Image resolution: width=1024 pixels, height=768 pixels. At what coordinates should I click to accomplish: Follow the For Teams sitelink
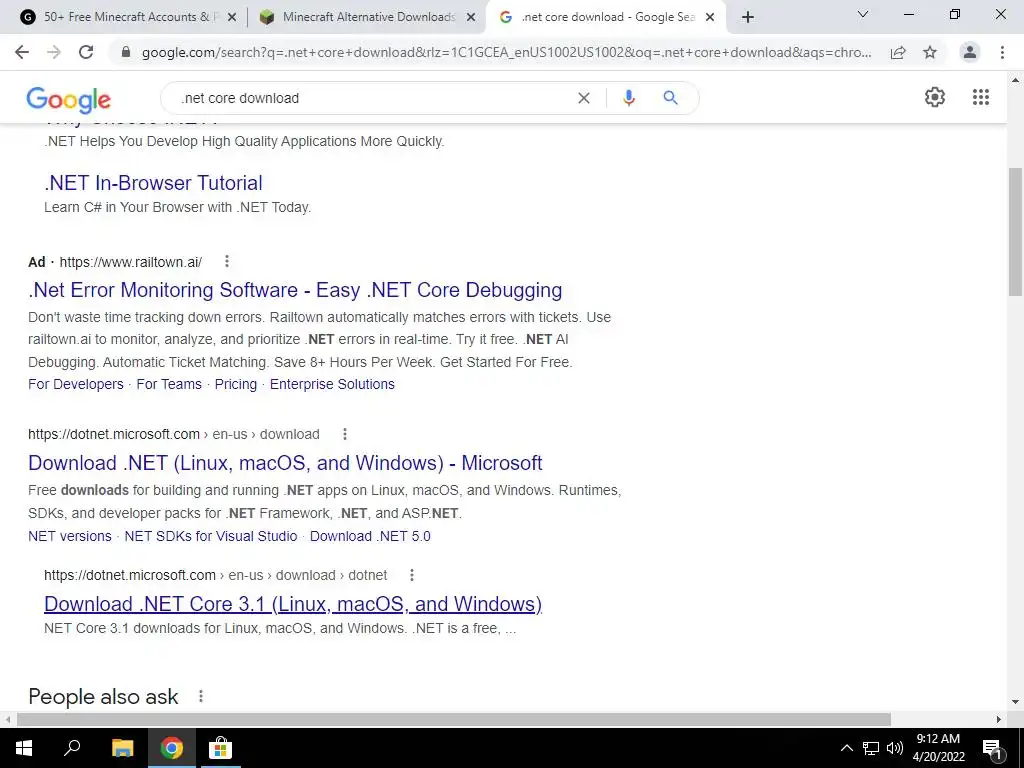pos(169,384)
